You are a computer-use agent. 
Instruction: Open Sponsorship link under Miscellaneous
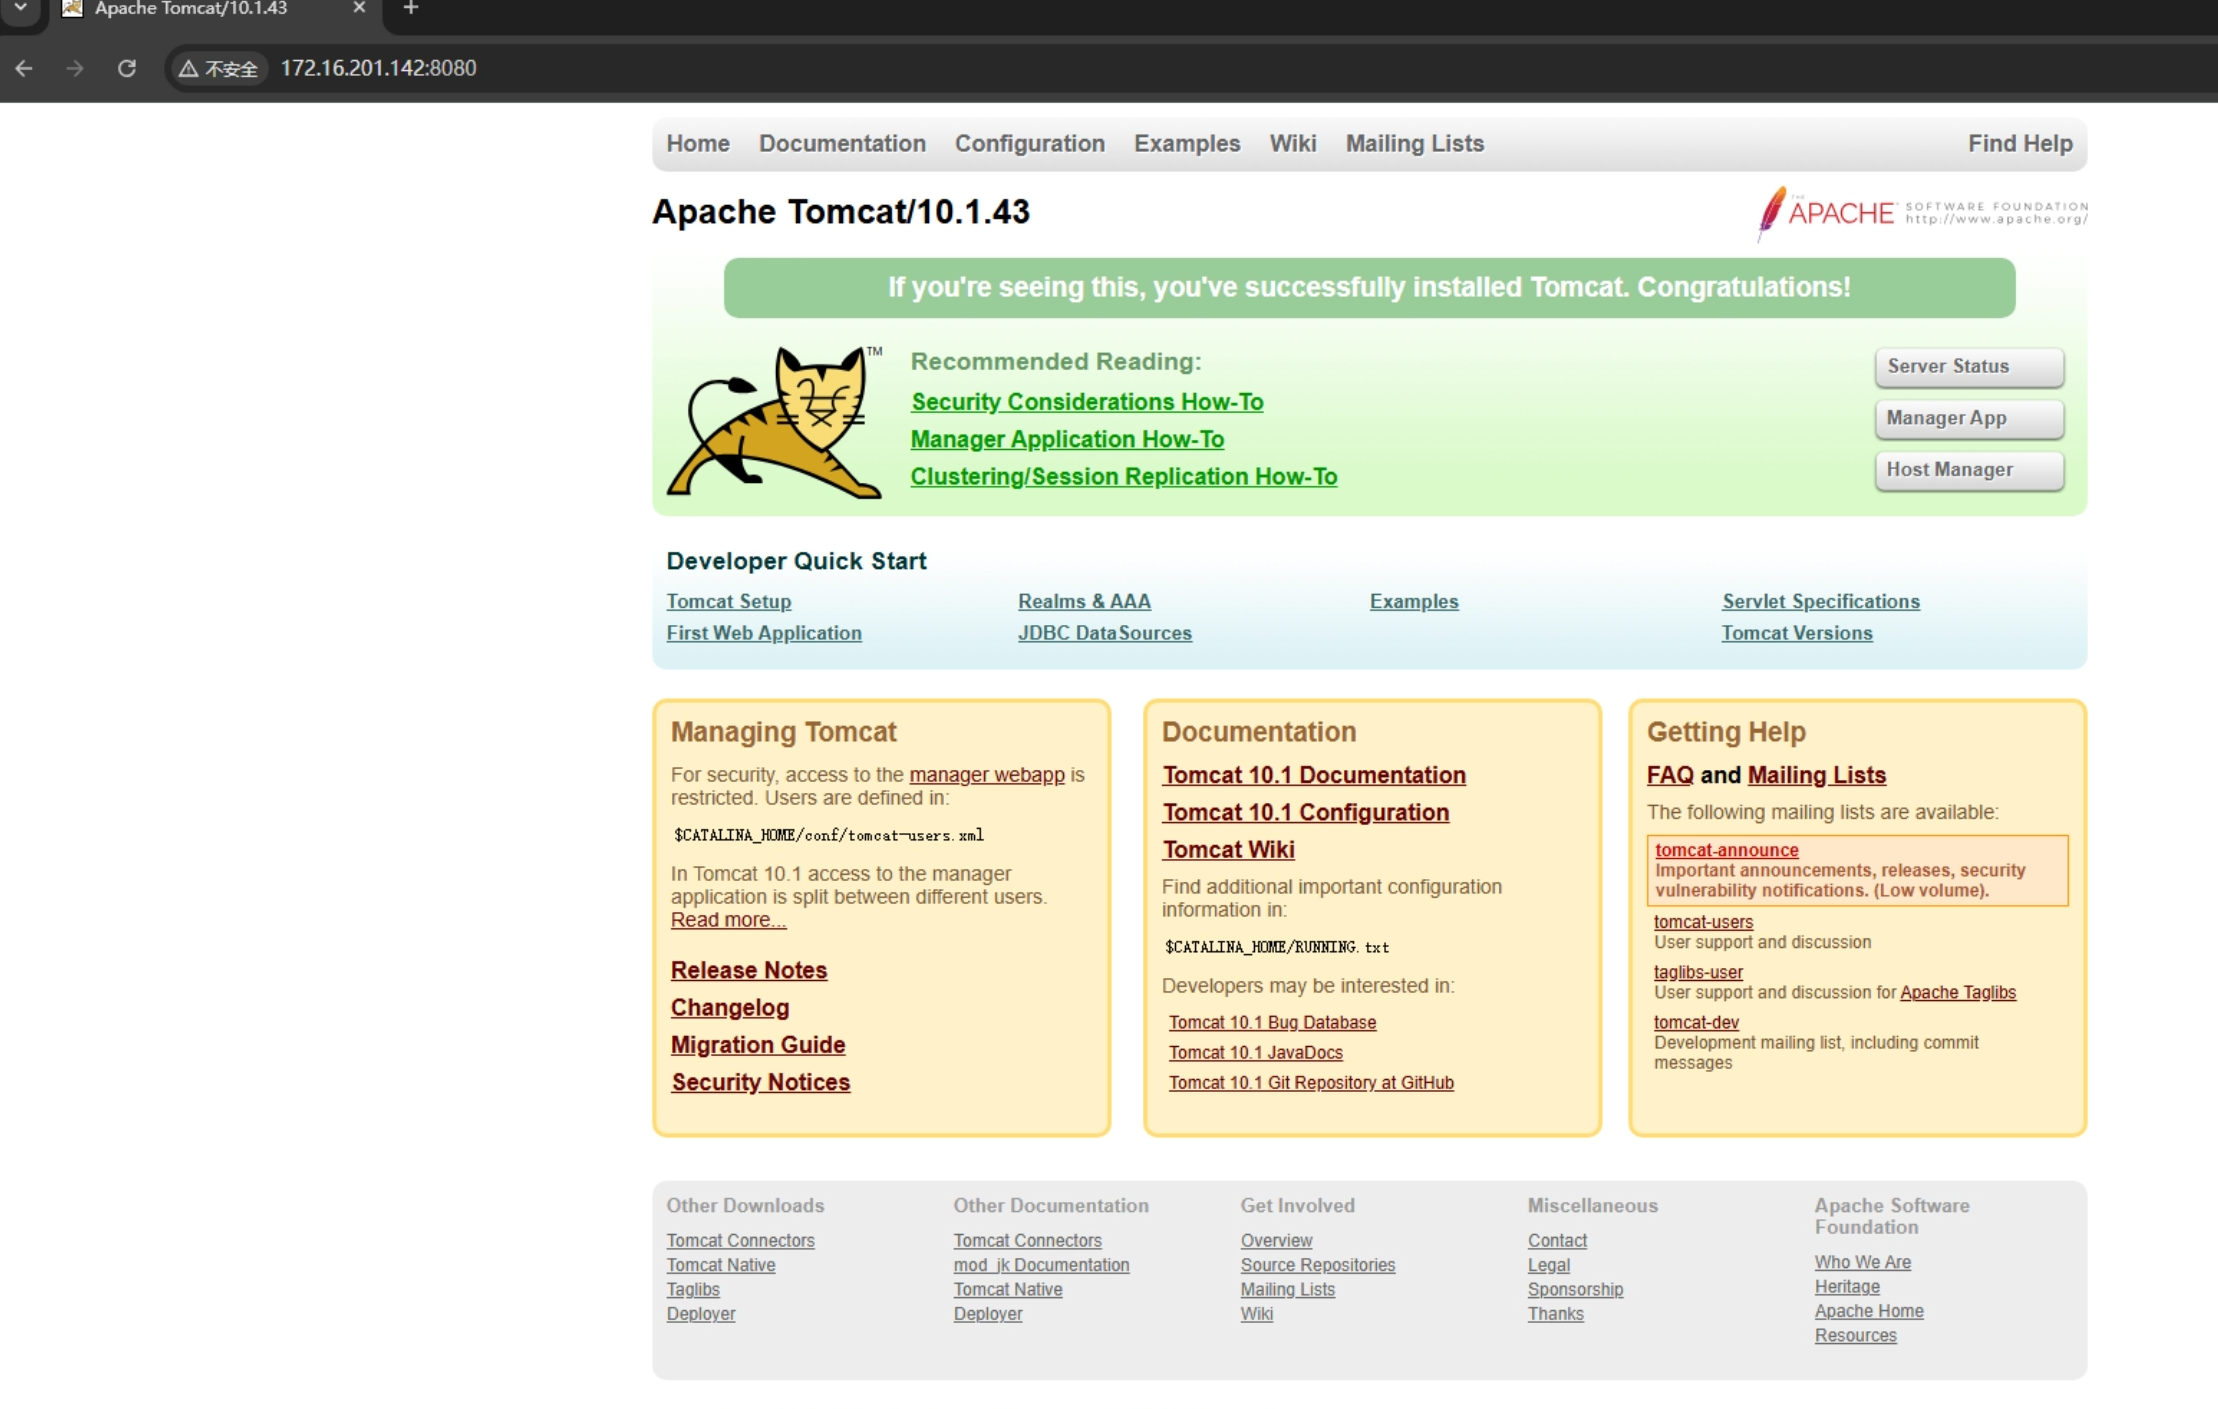pos(1575,1290)
